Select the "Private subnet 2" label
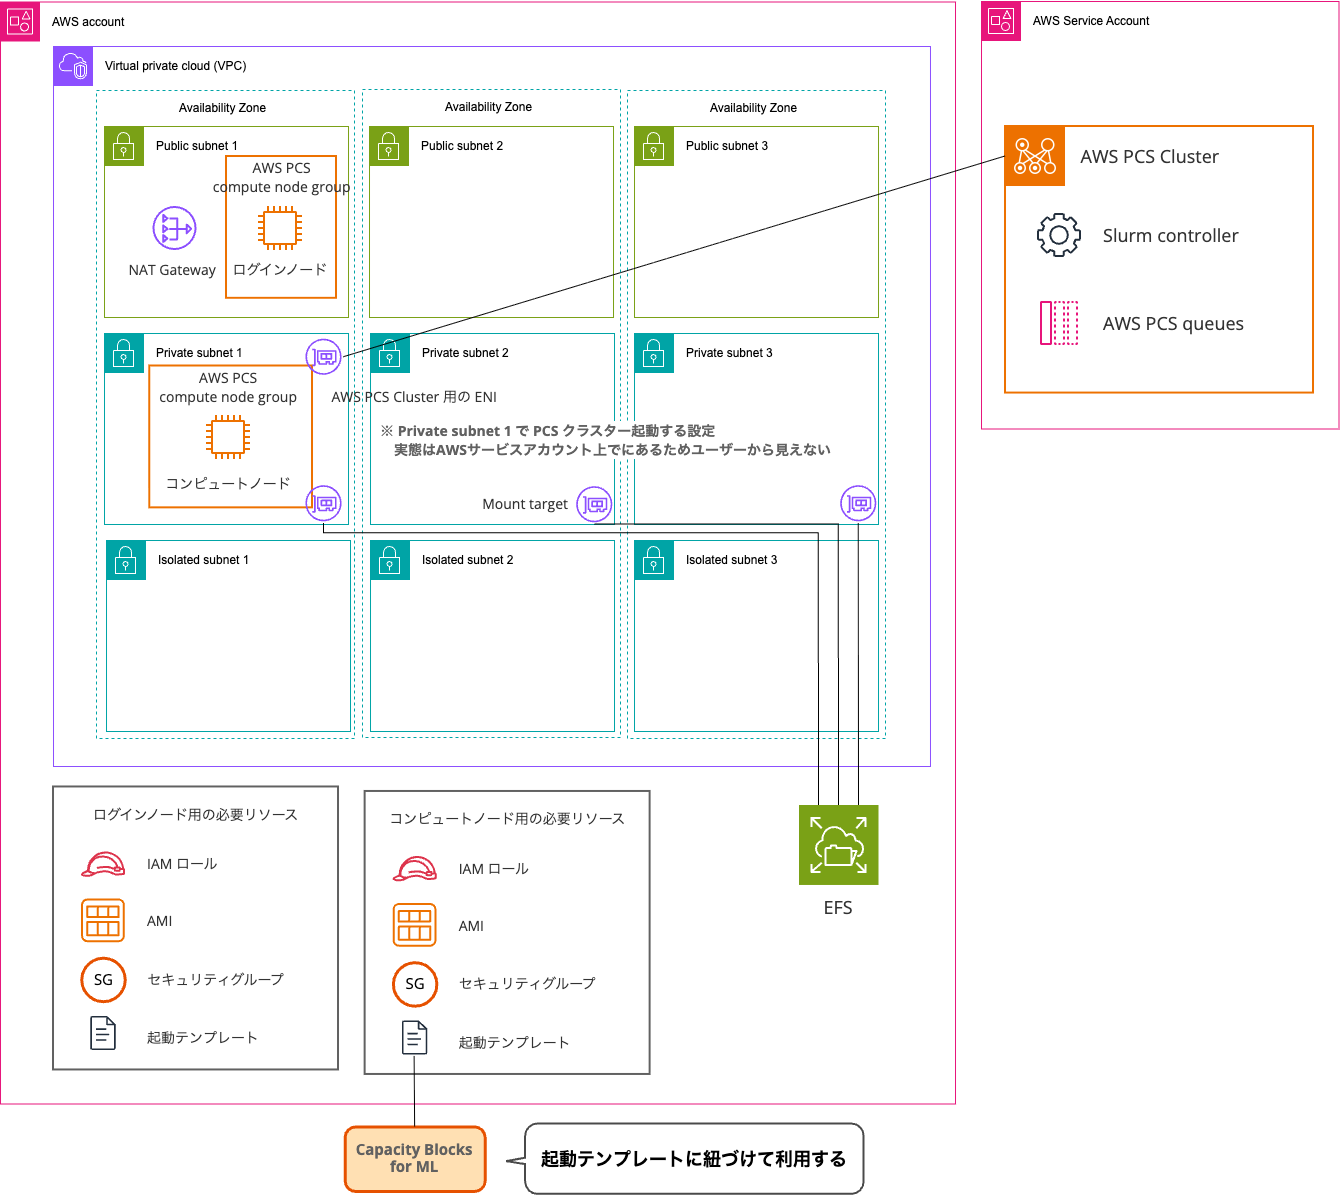Screen dimensions: 1340x1195 click(465, 353)
